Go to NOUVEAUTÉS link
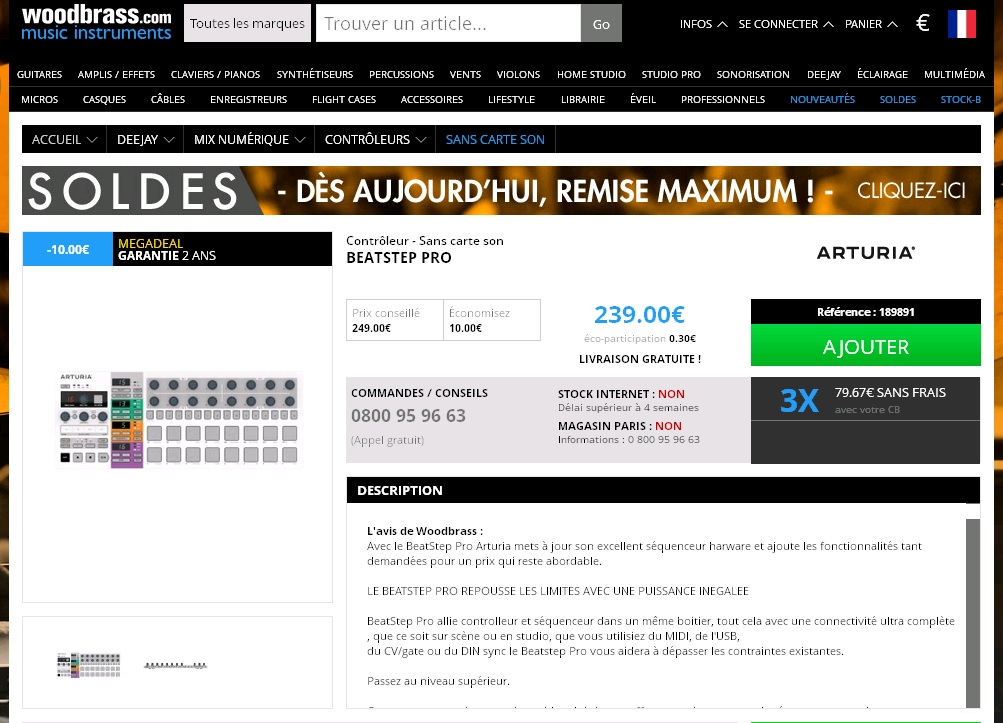 pos(822,99)
